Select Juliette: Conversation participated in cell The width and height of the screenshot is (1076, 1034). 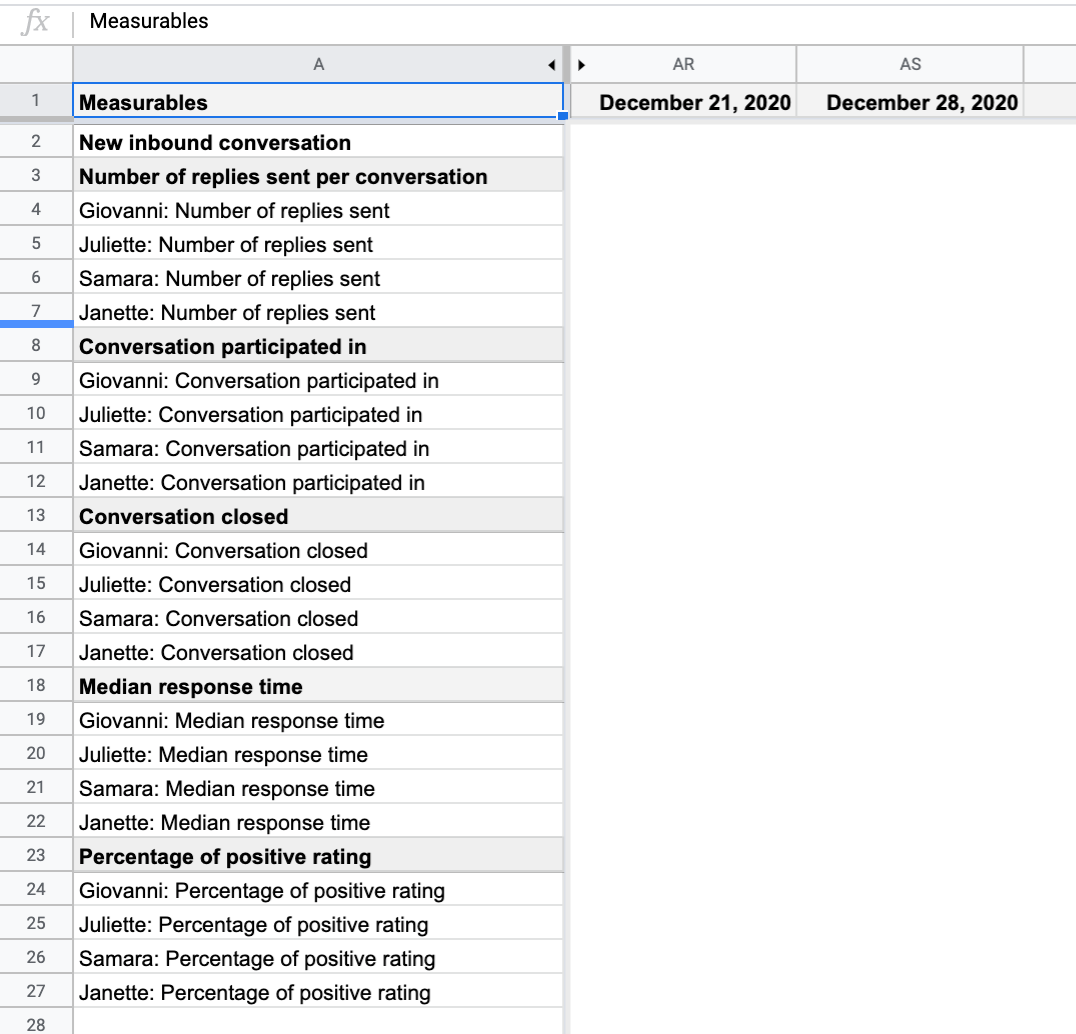tap(318, 413)
